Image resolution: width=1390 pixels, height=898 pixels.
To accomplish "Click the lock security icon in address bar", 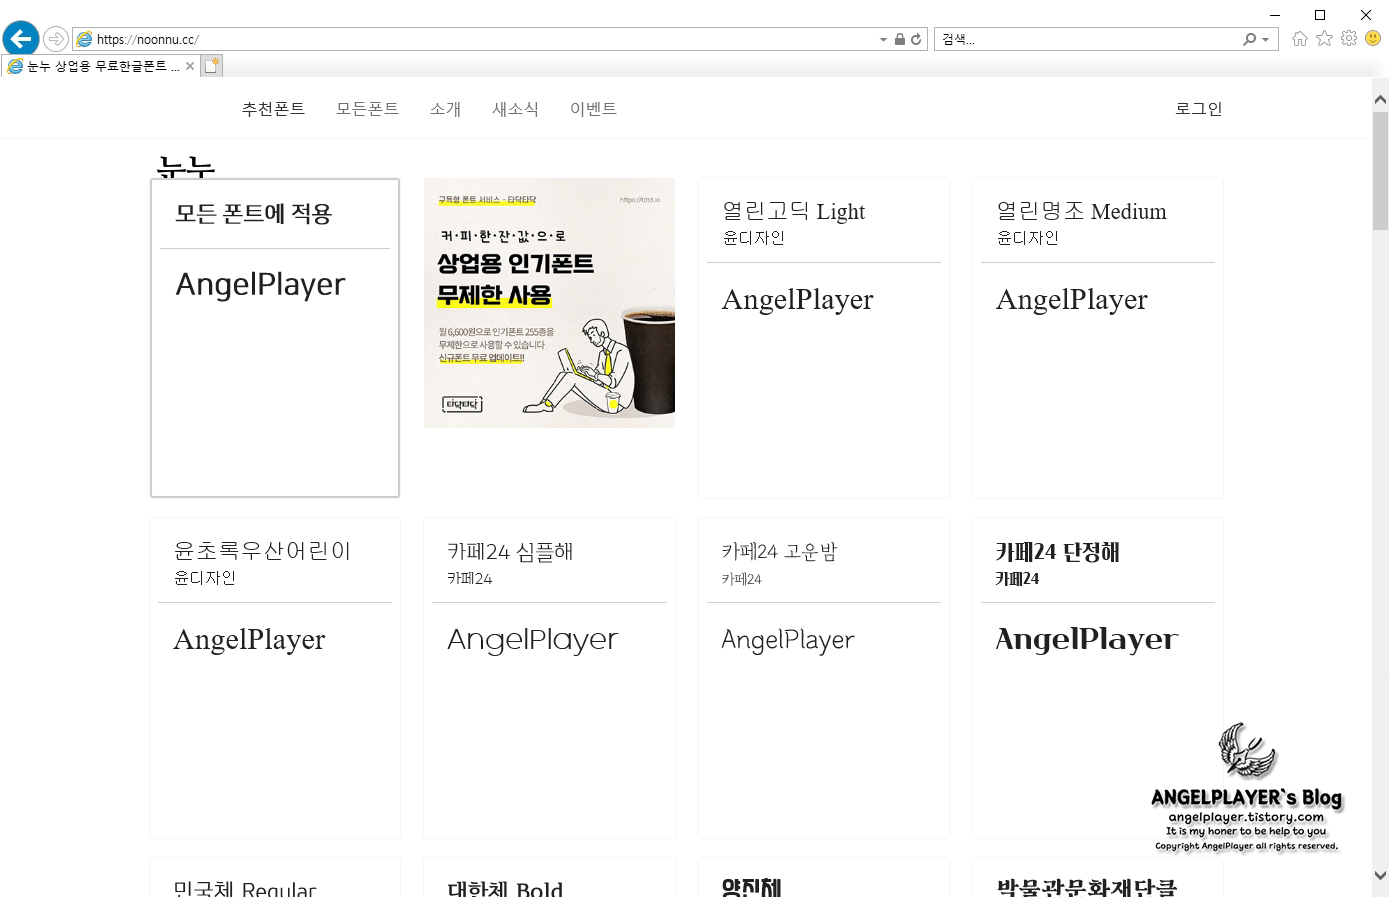I will (900, 39).
